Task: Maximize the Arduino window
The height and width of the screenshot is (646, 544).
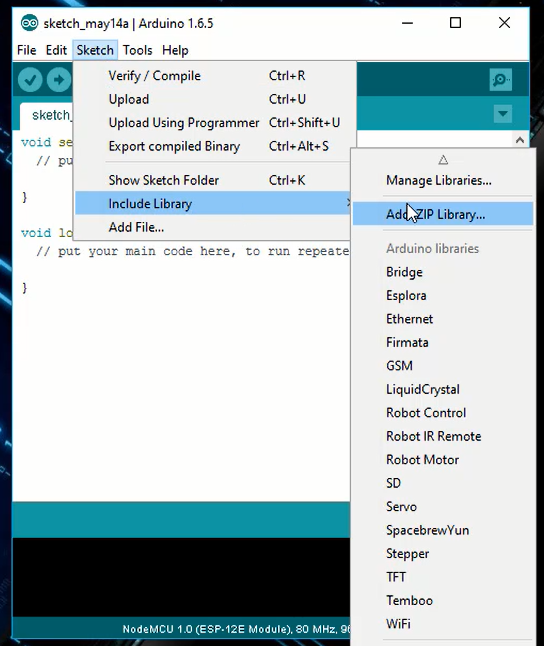Action: (x=455, y=23)
